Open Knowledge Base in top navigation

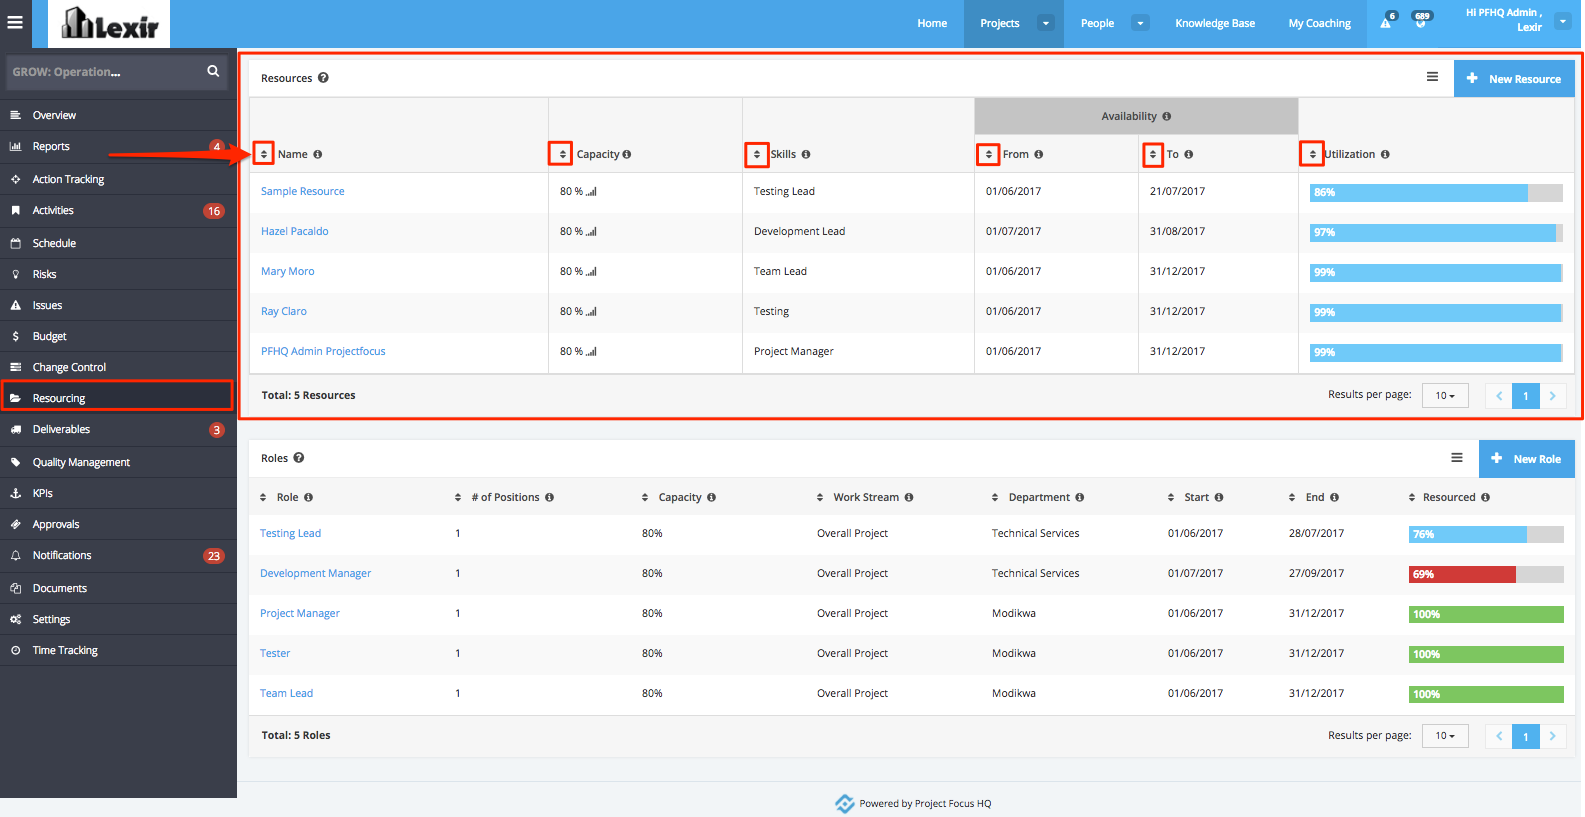(1215, 23)
